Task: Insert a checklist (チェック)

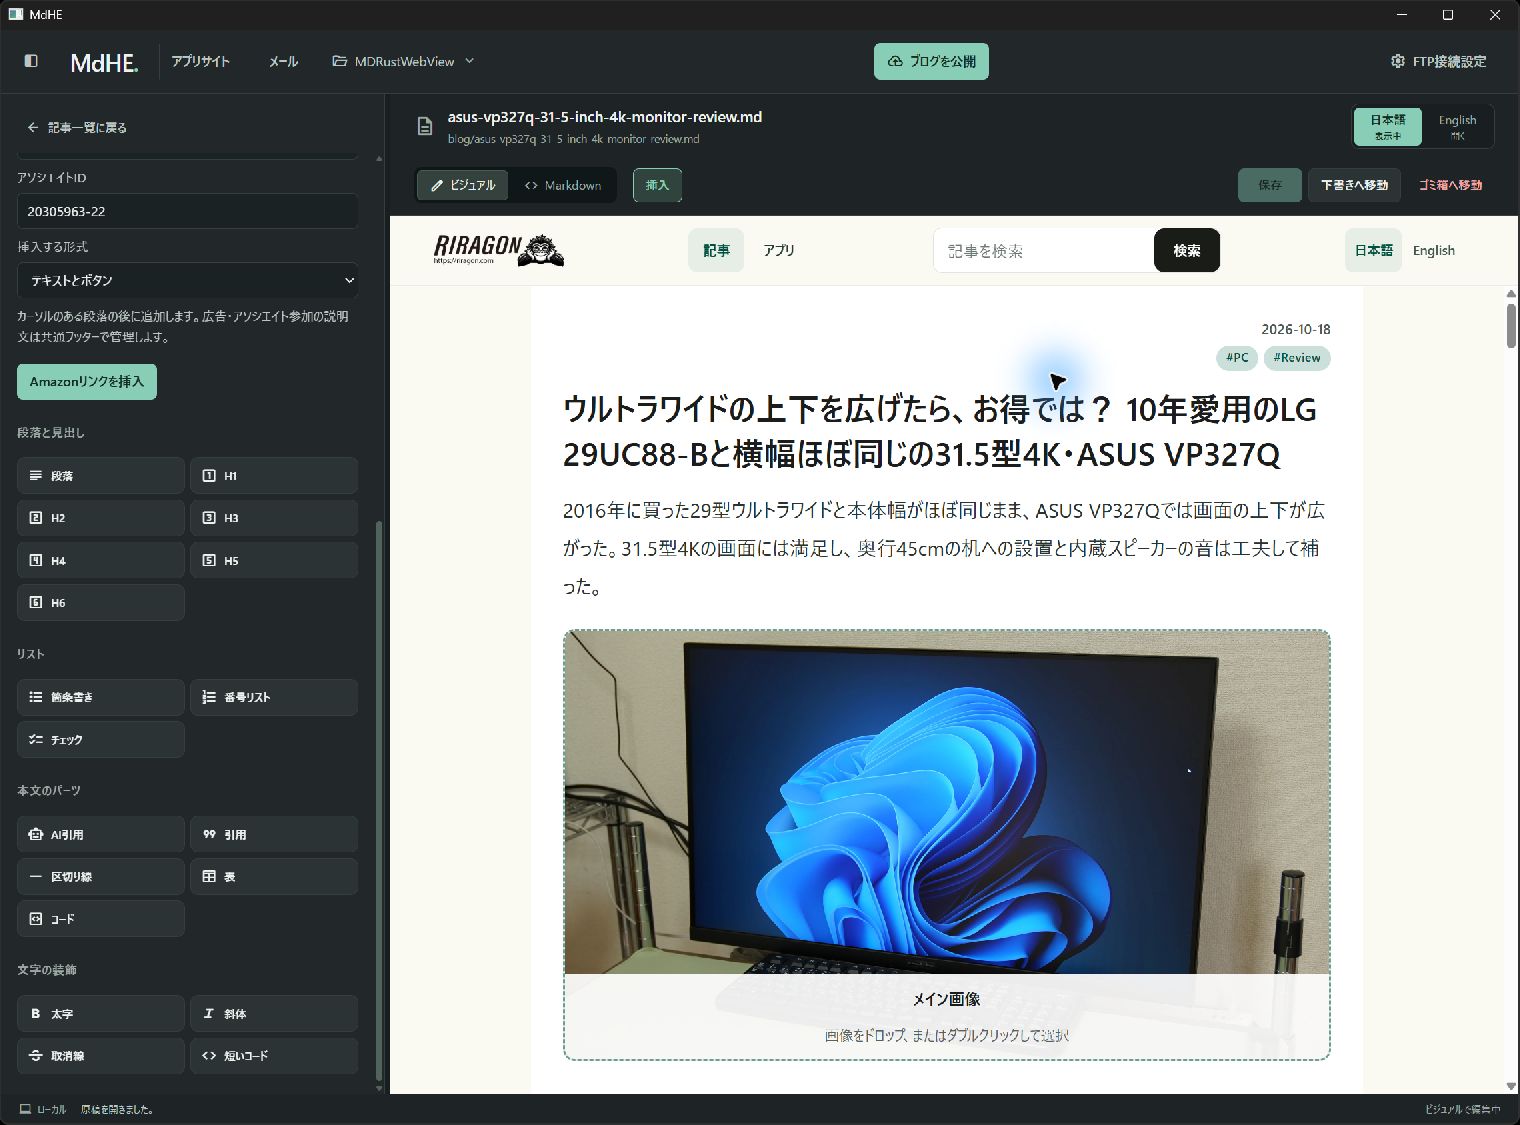Action: point(101,740)
